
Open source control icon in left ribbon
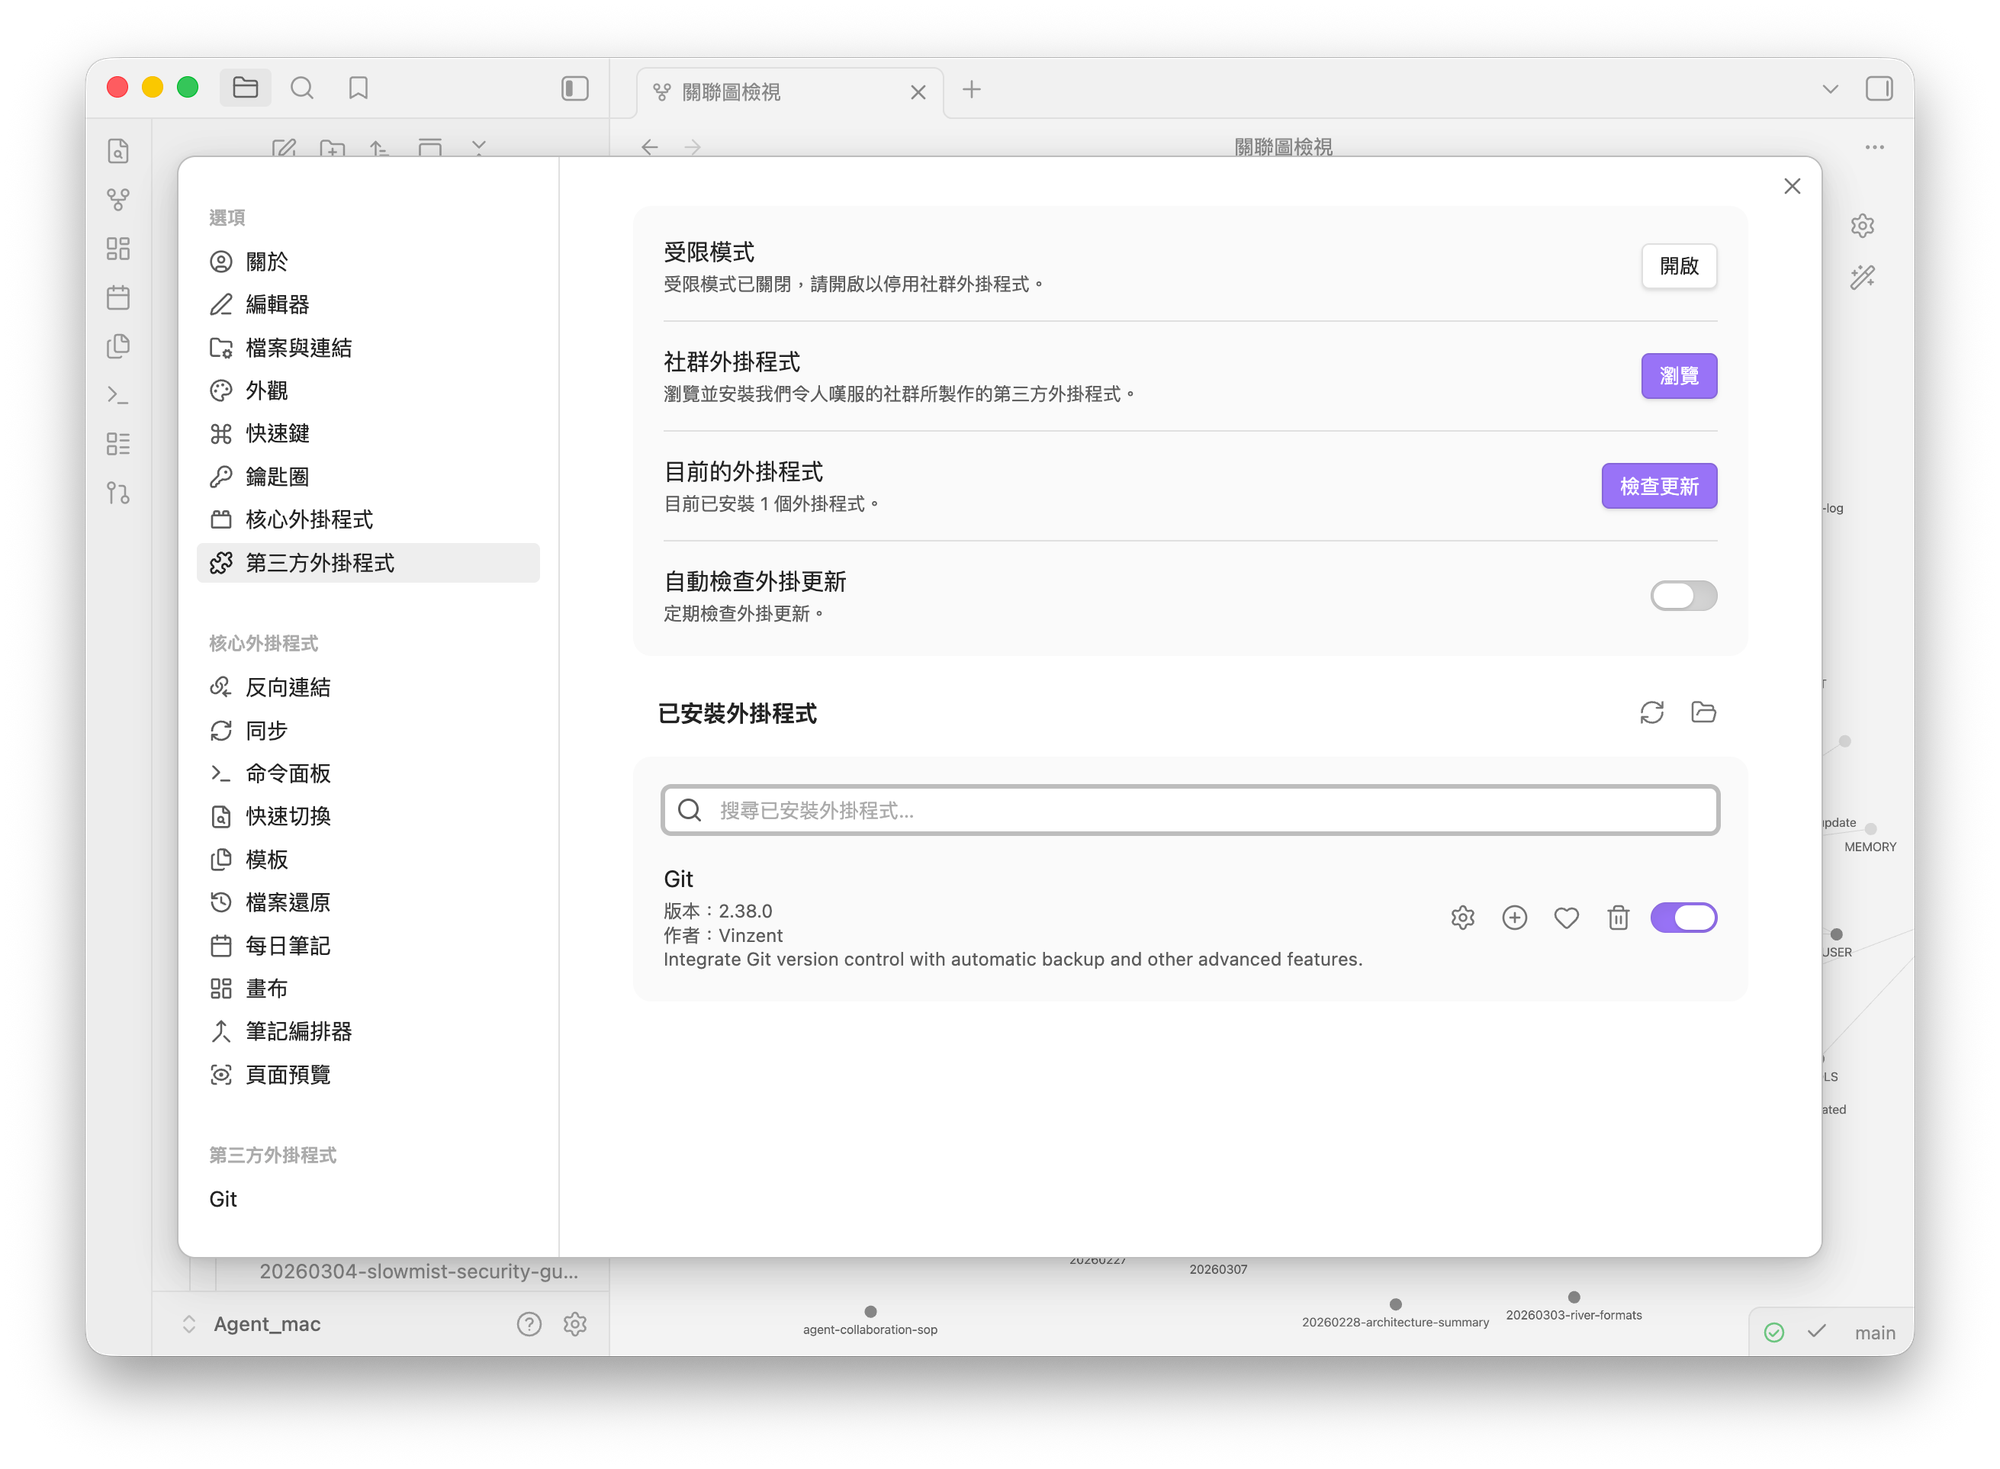click(118, 493)
